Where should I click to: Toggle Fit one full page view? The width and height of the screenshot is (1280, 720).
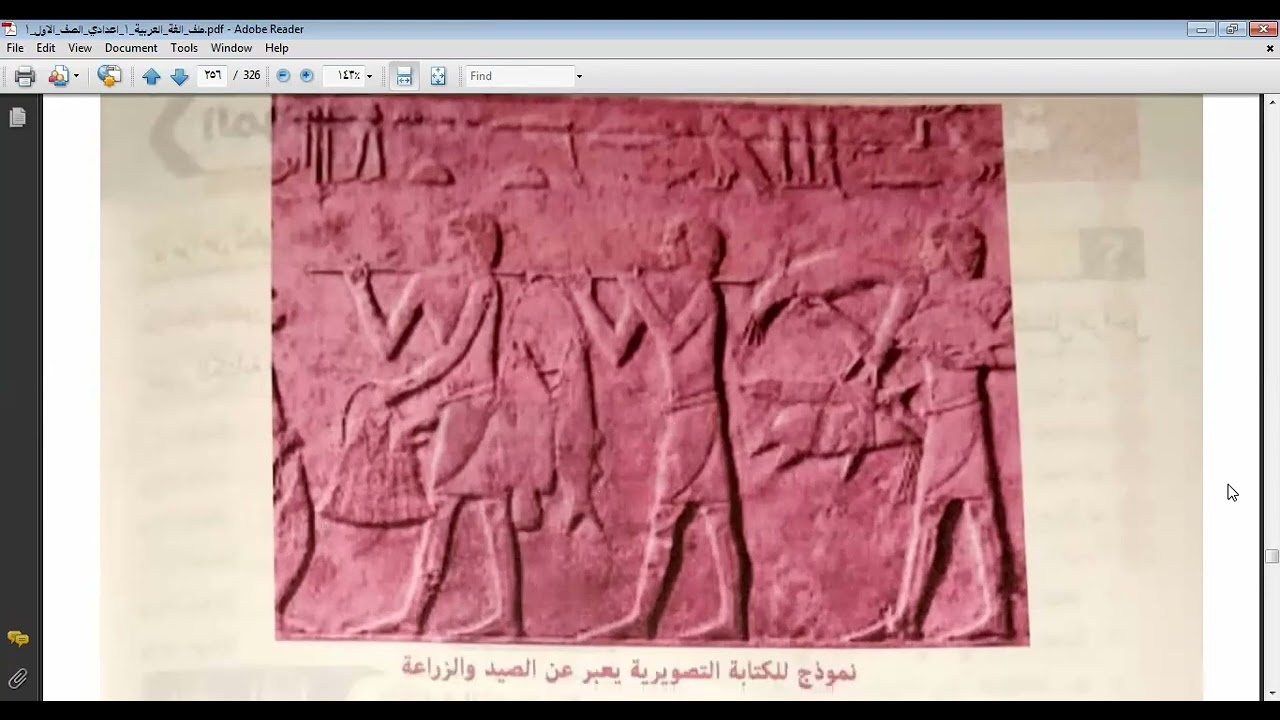click(438, 76)
